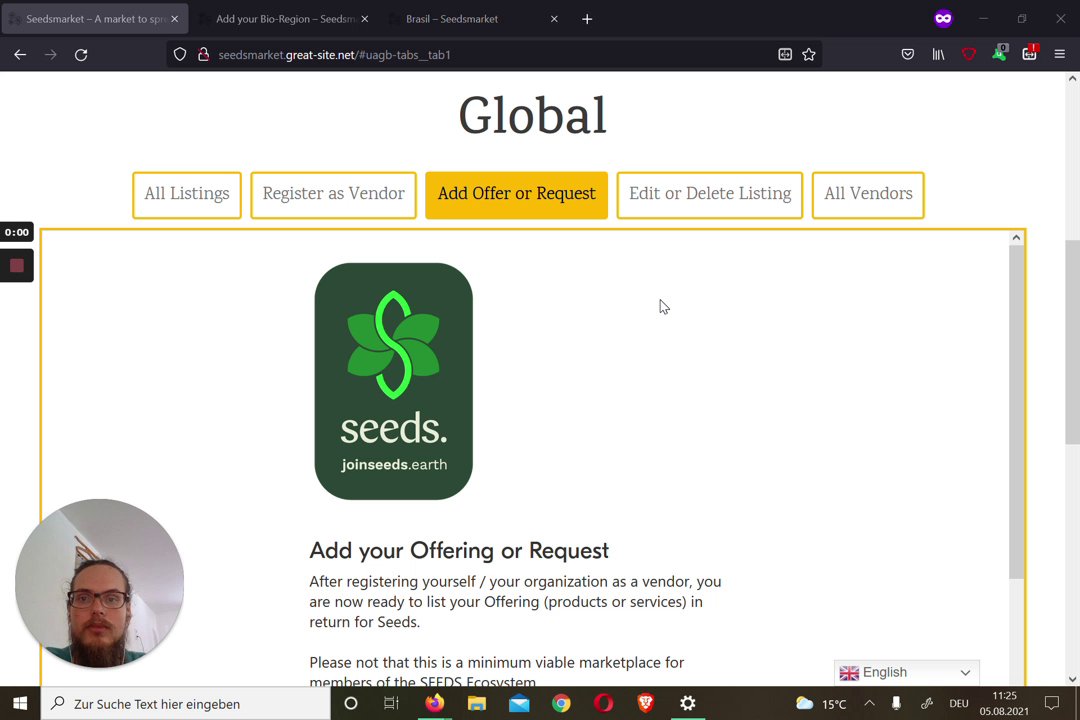Open Chrome from the taskbar
The image size is (1080, 720).
561,703
